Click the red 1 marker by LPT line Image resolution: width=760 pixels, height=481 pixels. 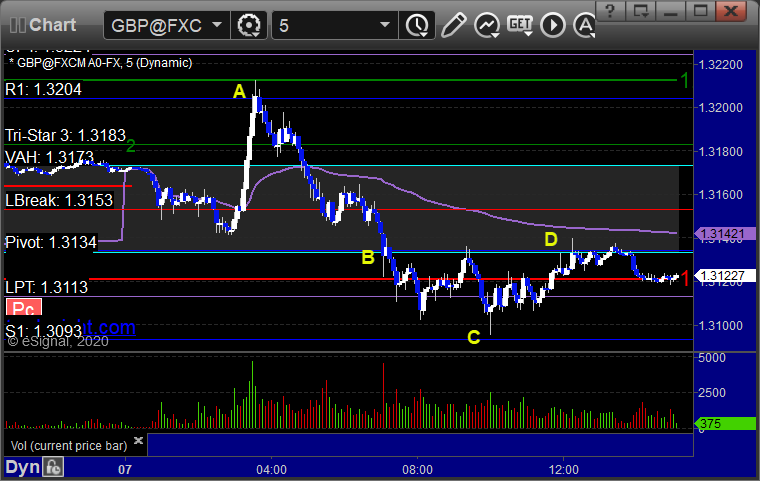[684, 278]
